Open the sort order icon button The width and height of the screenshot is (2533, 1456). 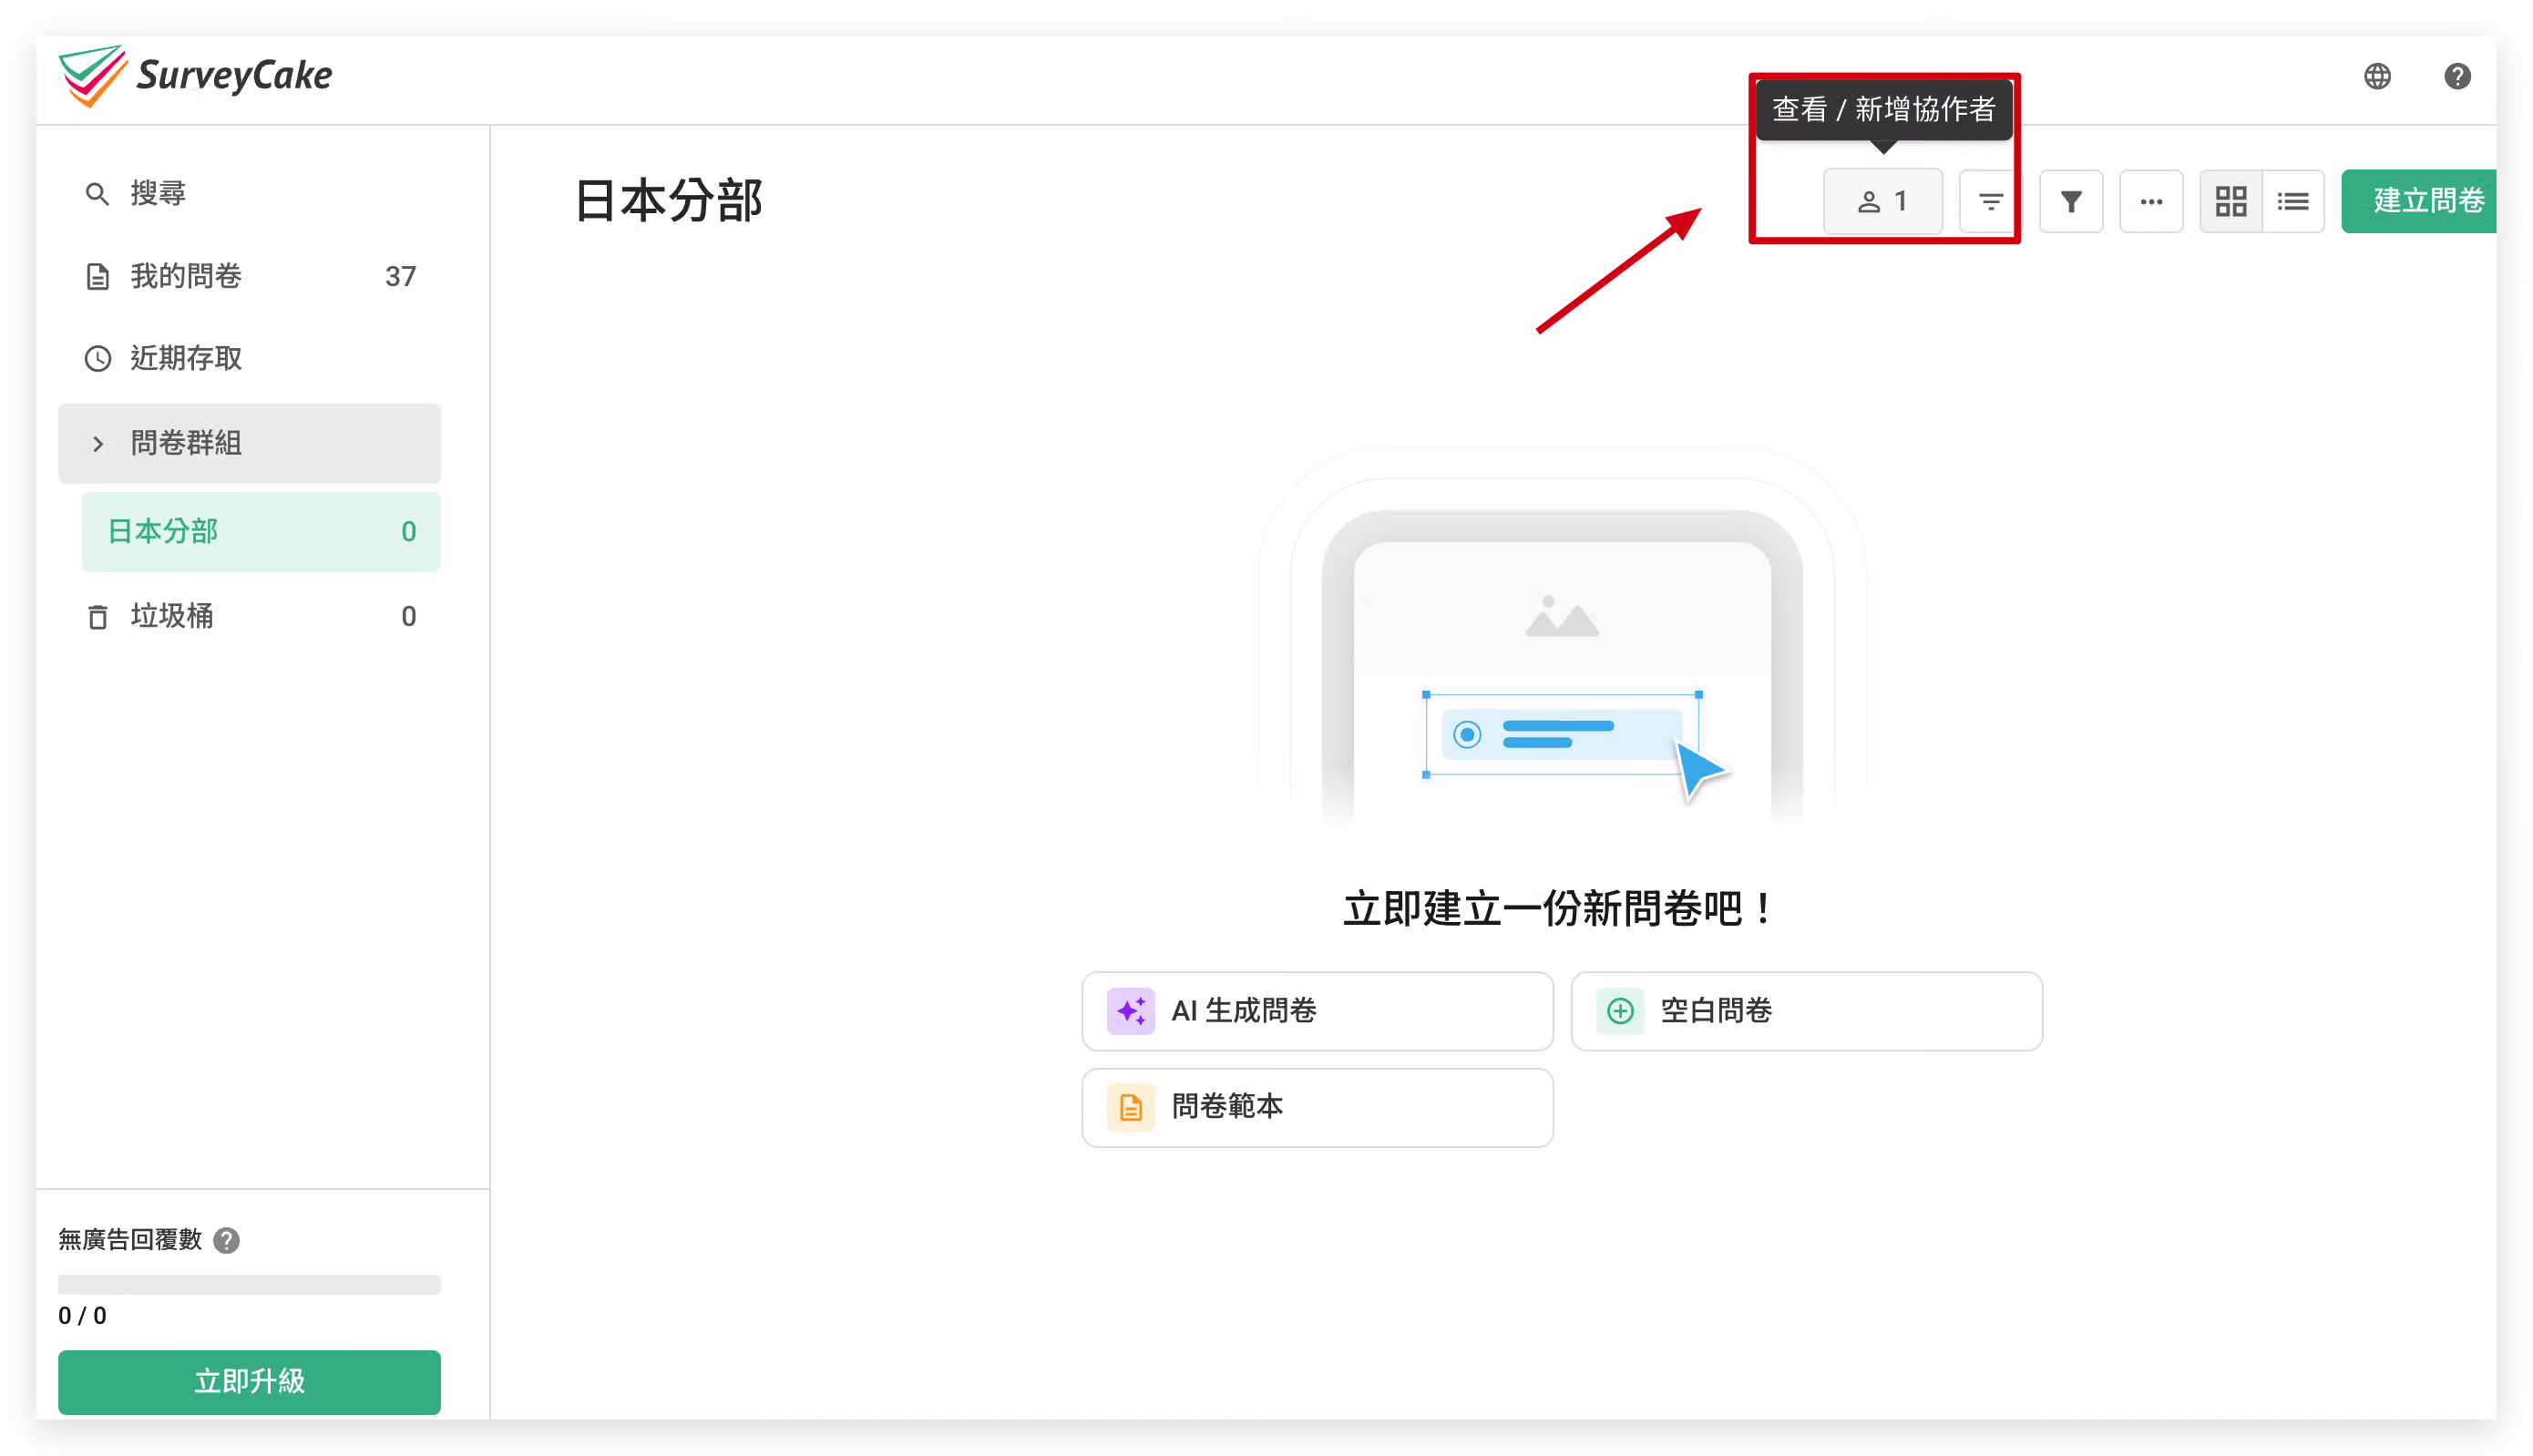pos(1990,202)
